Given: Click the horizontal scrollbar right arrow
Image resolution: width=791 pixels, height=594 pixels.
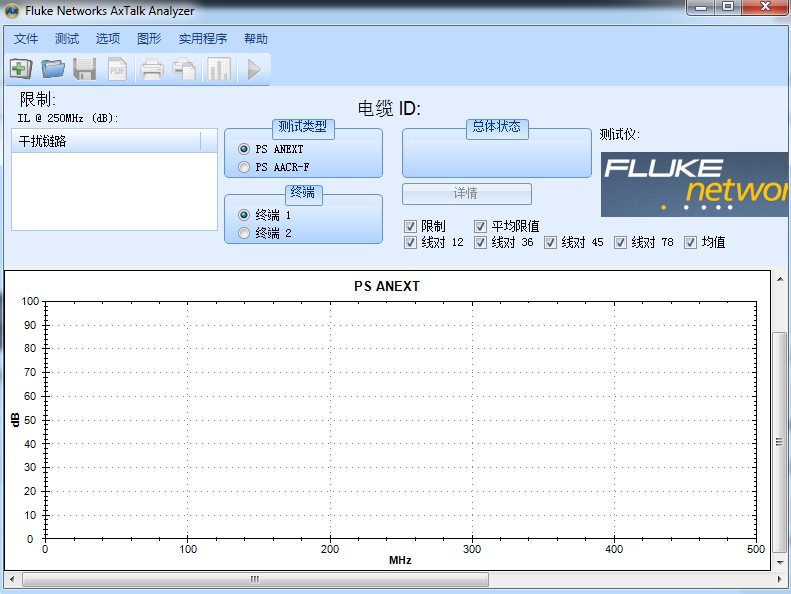Looking at the screenshot, I should (765, 579).
